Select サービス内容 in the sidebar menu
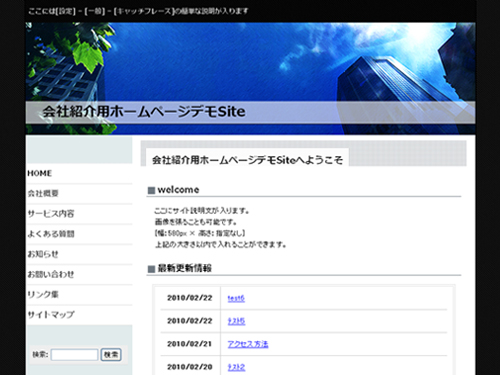 click(x=51, y=214)
